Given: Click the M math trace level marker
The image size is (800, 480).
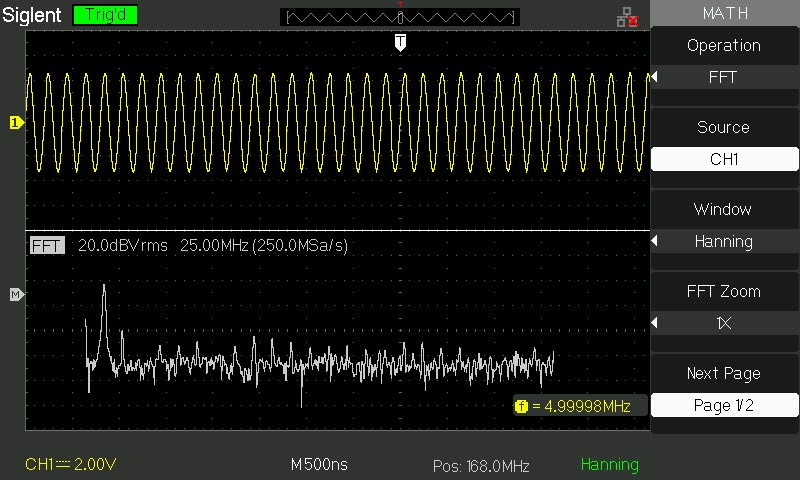Looking at the screenshot, I should click(15, 295).
